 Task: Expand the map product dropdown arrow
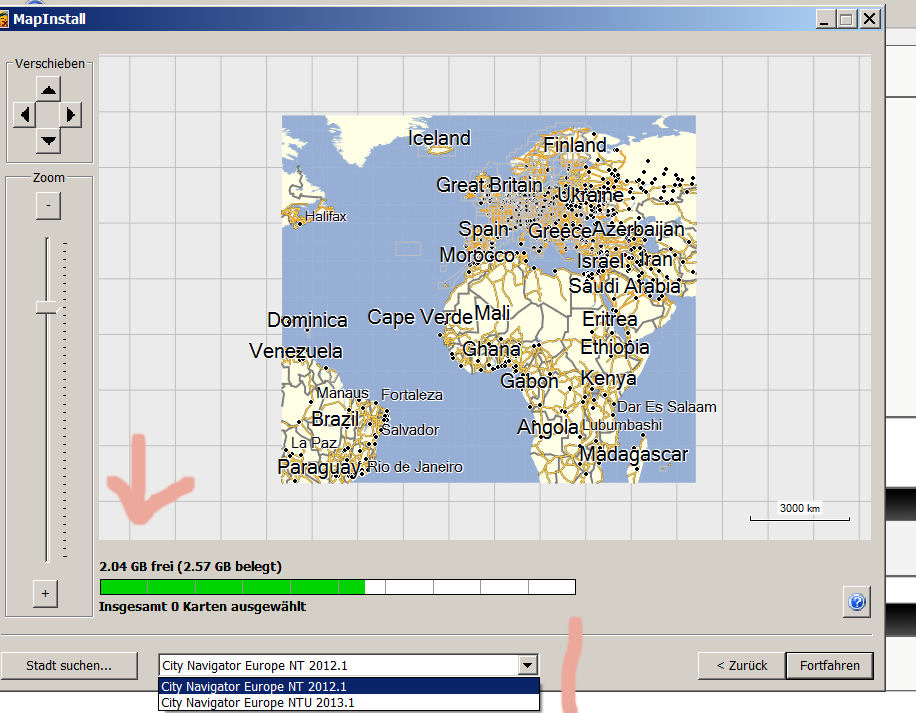[527, 665]
